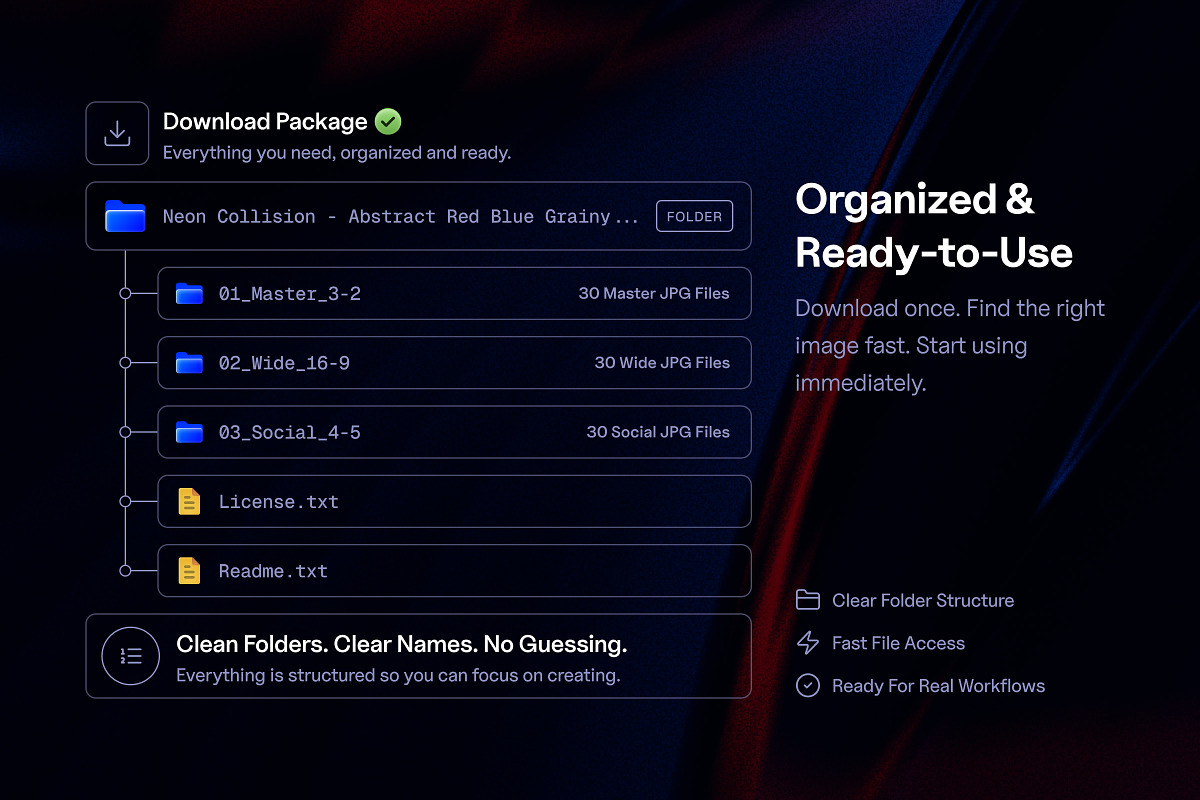Click the download package icon

[117, 133]
